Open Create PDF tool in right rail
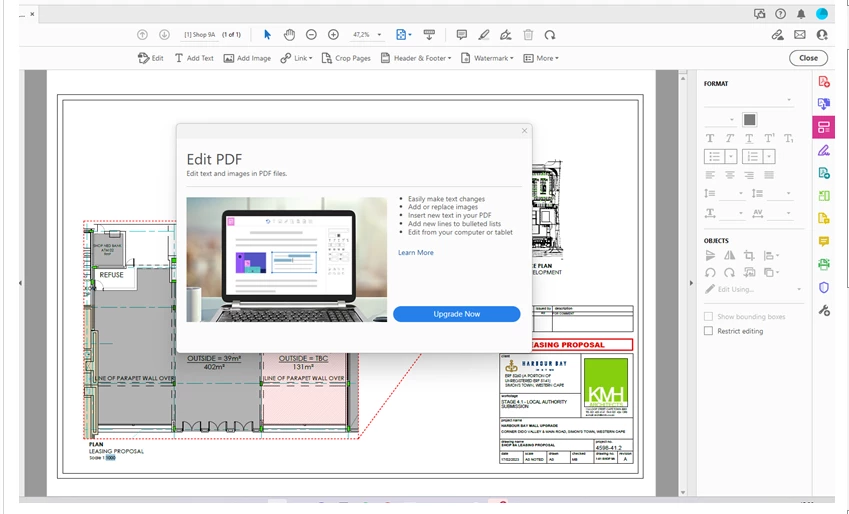This screenshot has width=849, height=514. 824,82
